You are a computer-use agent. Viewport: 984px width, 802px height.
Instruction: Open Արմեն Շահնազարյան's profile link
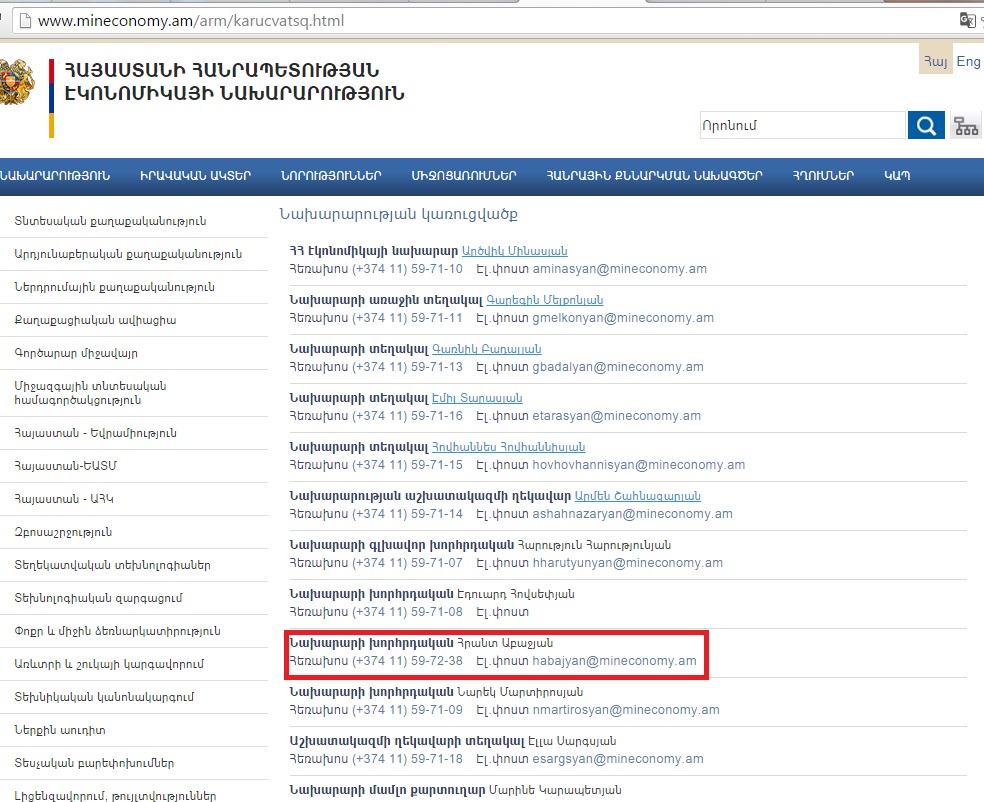pyautogui.click(x=638, y=496)
